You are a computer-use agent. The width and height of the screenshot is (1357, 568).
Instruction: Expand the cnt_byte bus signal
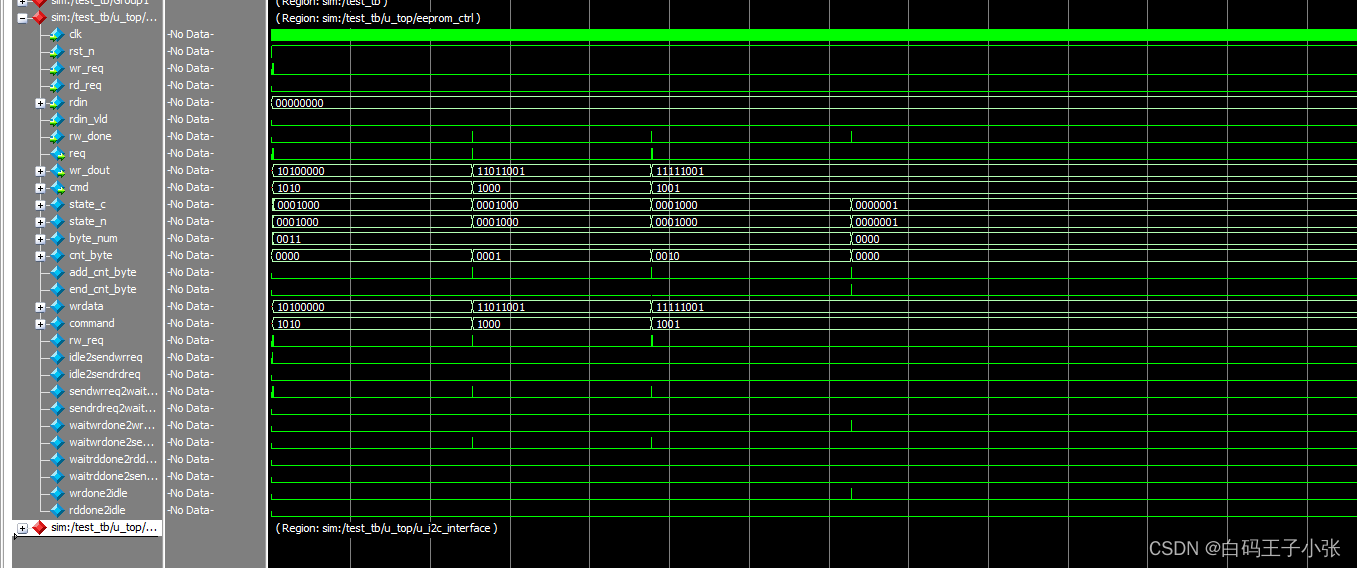[40, 255]
